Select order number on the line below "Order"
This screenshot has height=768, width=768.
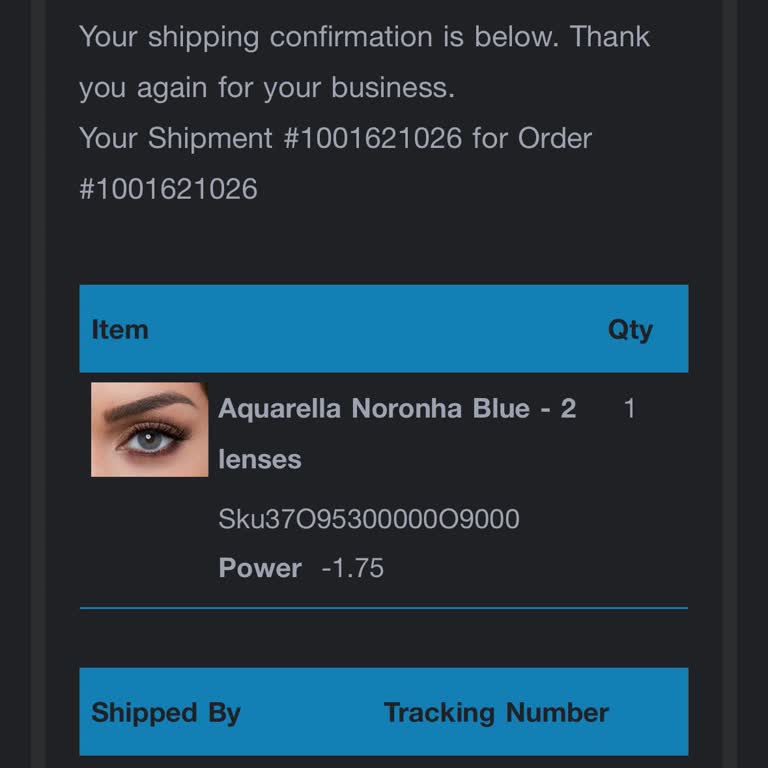[168, 188]
